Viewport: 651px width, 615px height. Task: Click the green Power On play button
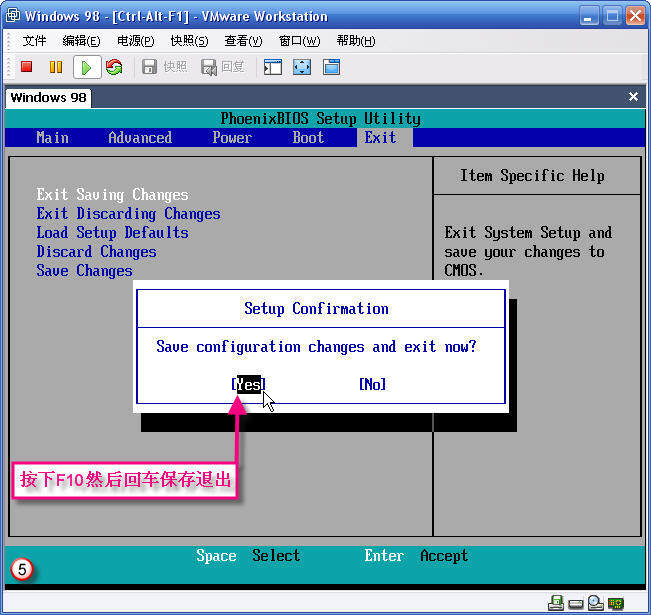87,67
